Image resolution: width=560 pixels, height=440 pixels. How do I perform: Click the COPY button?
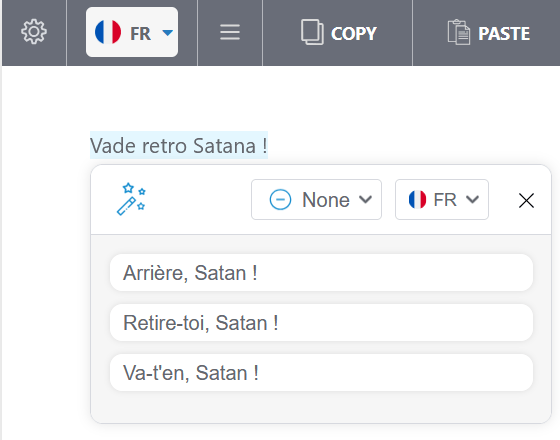338,33
